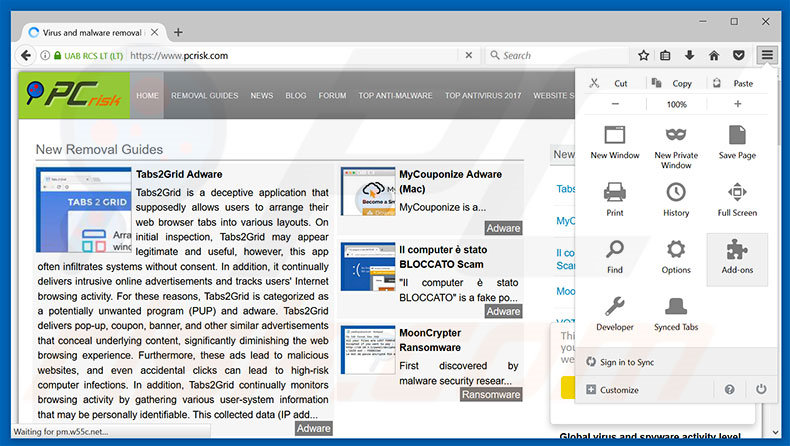
Task: Open REMOVAL GUIDES nav item
Action: tap(205, 95)
